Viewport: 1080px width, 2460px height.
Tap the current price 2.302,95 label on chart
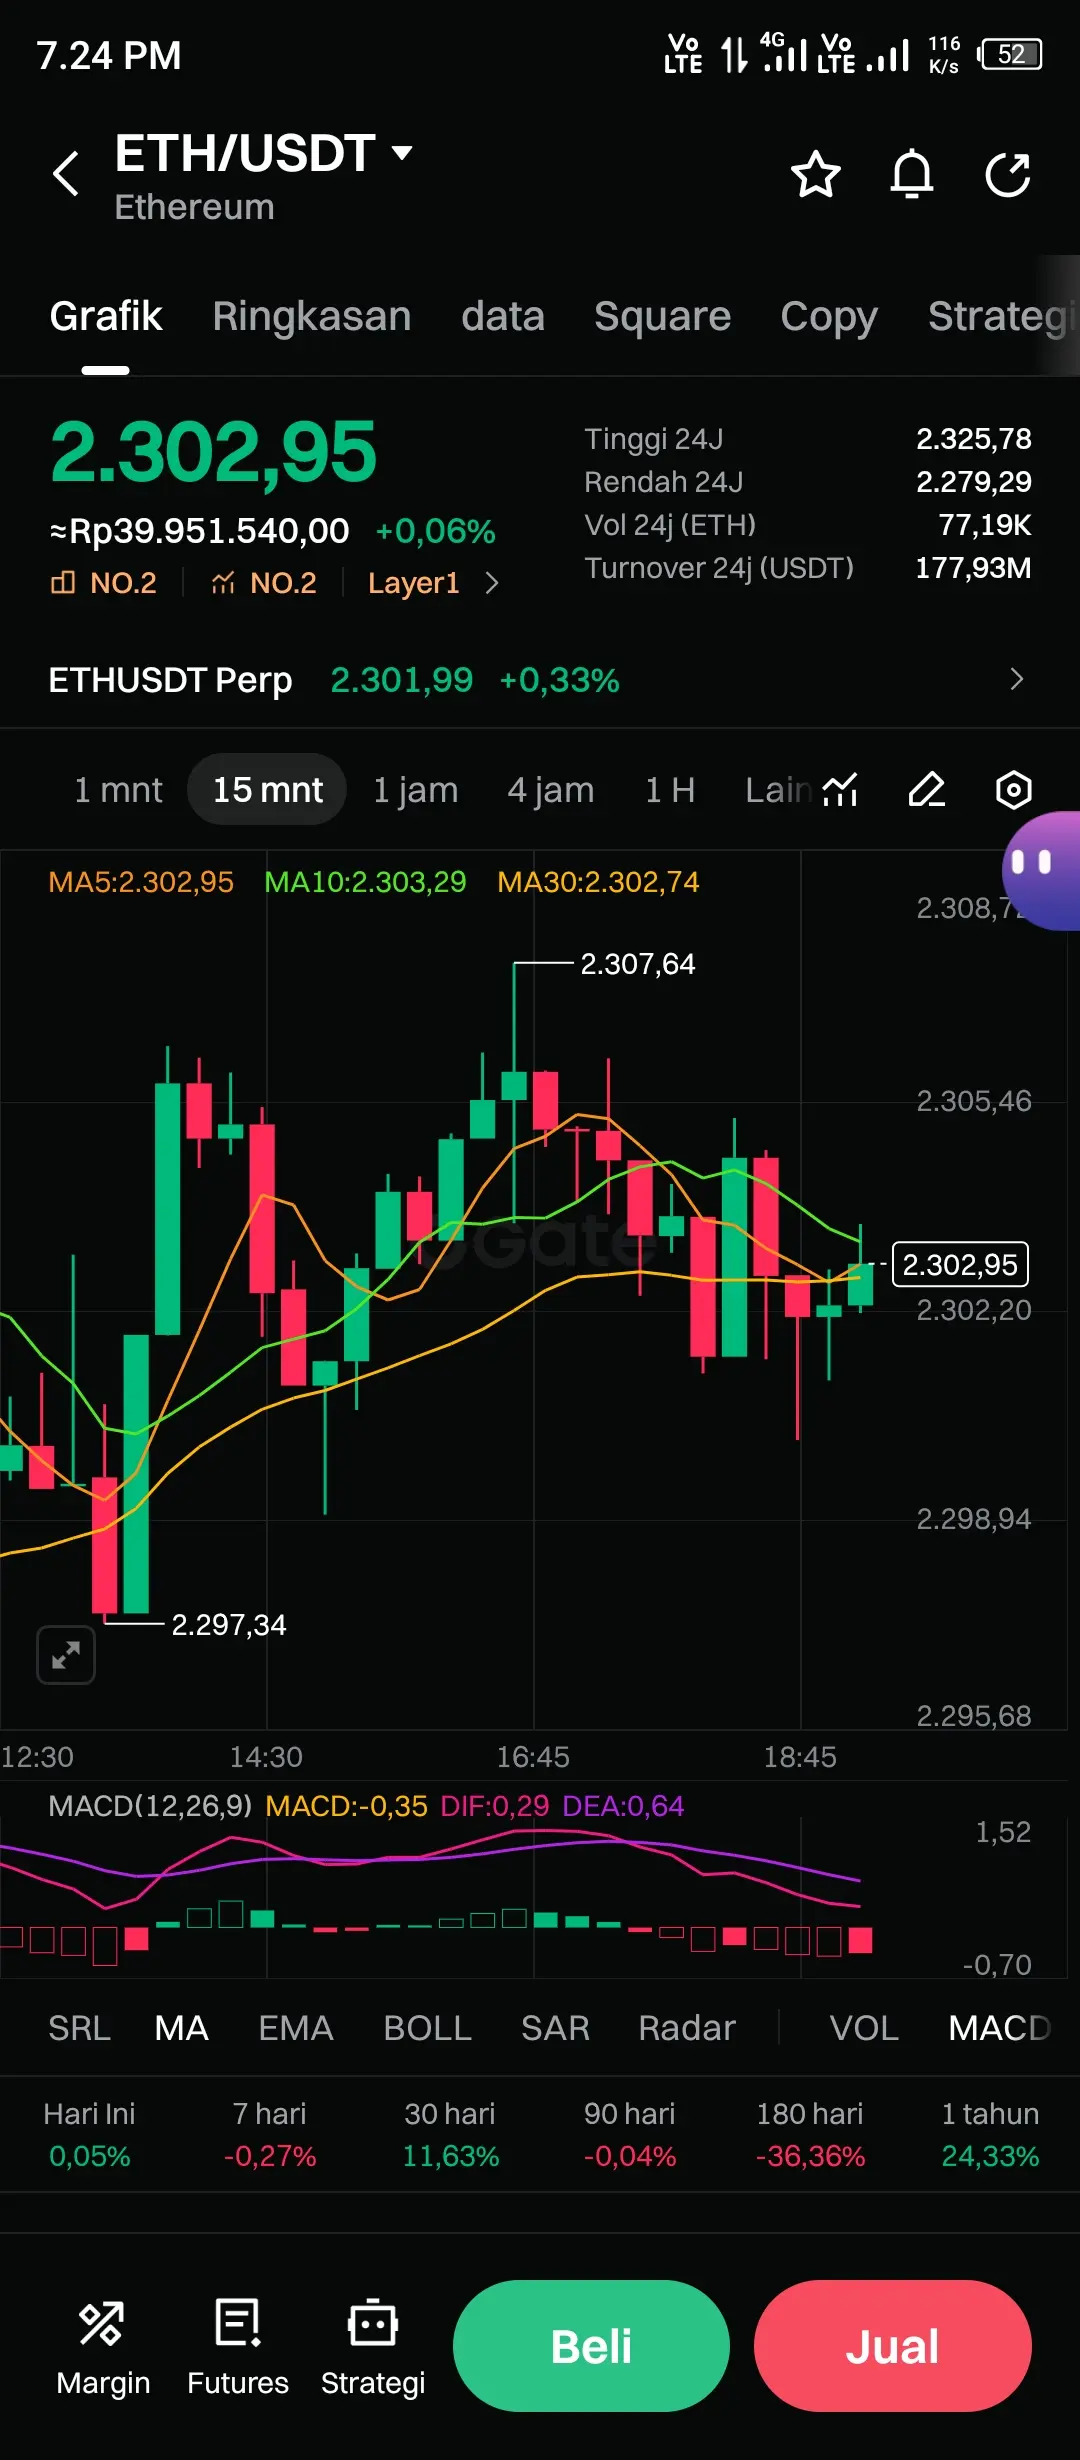click(960, 1265)
